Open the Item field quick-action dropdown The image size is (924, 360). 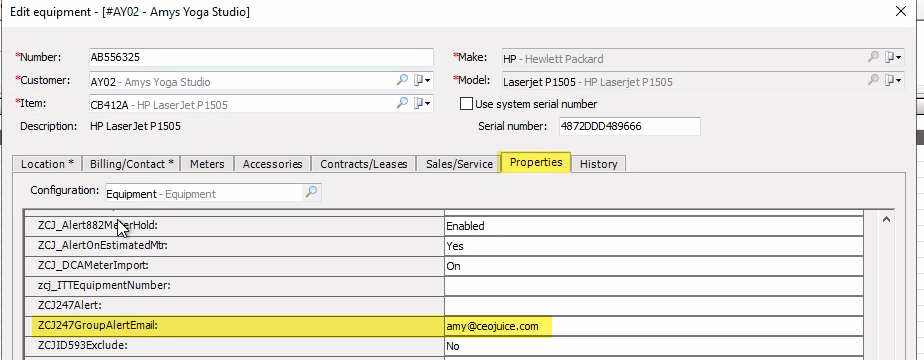pyautogui.click(x=422, y=103)
